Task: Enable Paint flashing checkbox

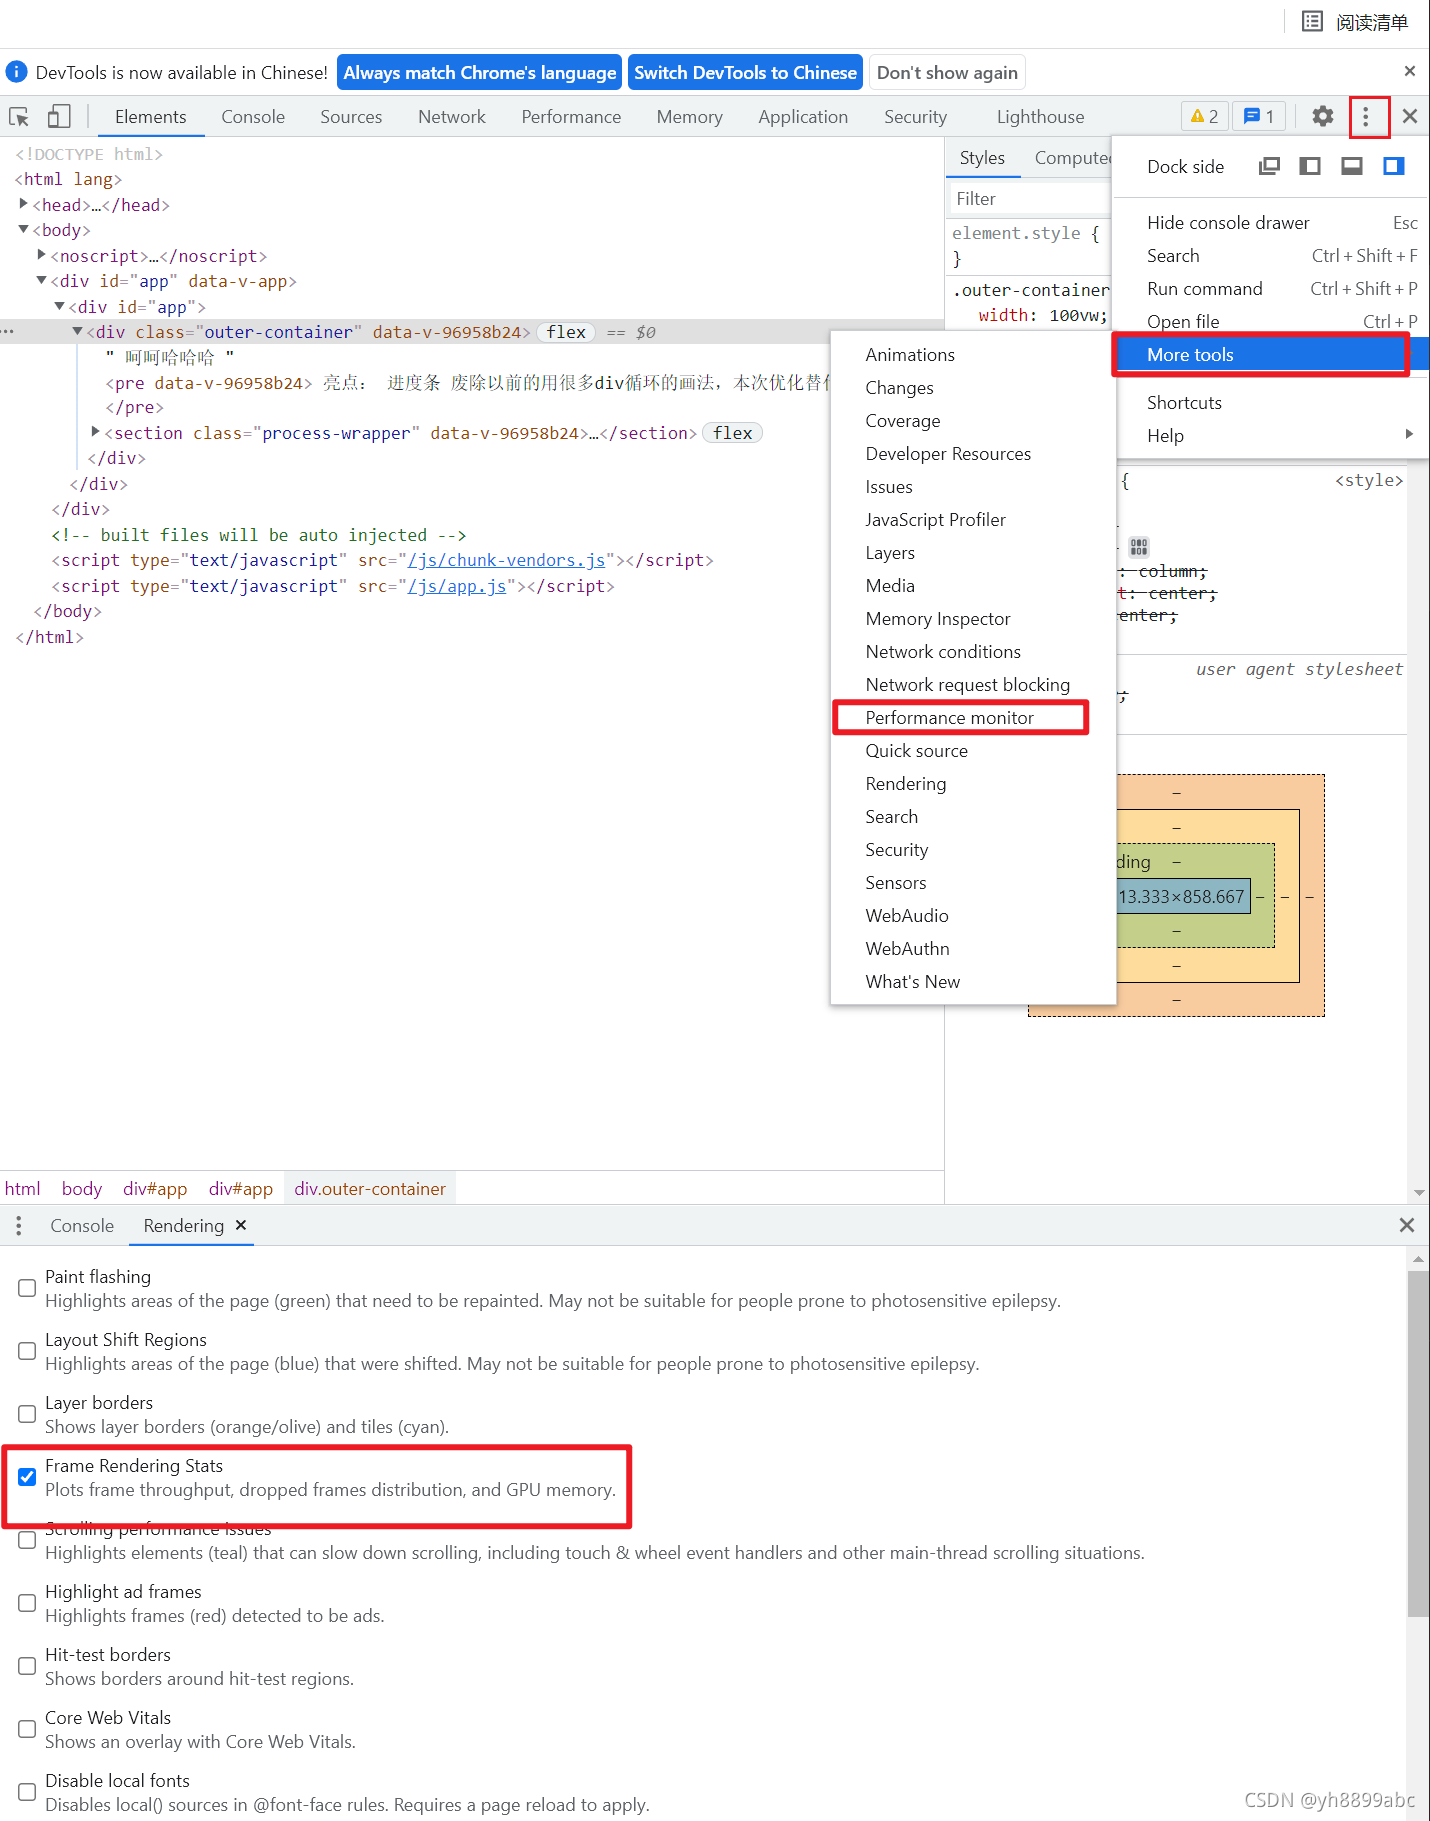Action: [x=27, y=1288]
